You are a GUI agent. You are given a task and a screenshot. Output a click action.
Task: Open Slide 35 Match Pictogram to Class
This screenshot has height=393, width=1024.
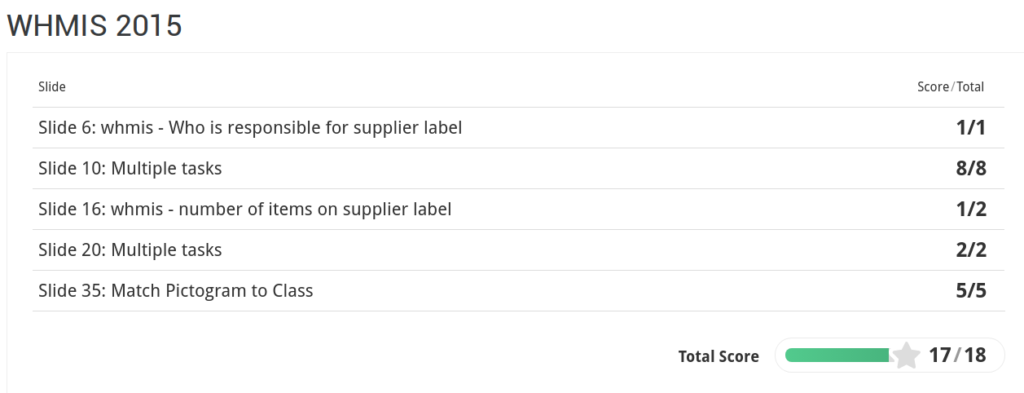point(519,291)
